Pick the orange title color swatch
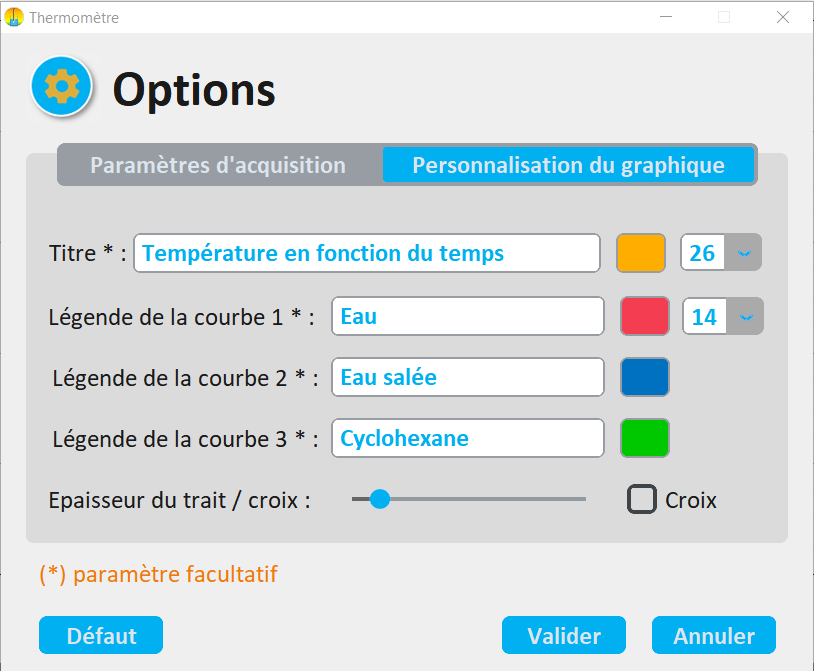Image resolution: width=814 pixels, height=671 pixels. point(641,253)
